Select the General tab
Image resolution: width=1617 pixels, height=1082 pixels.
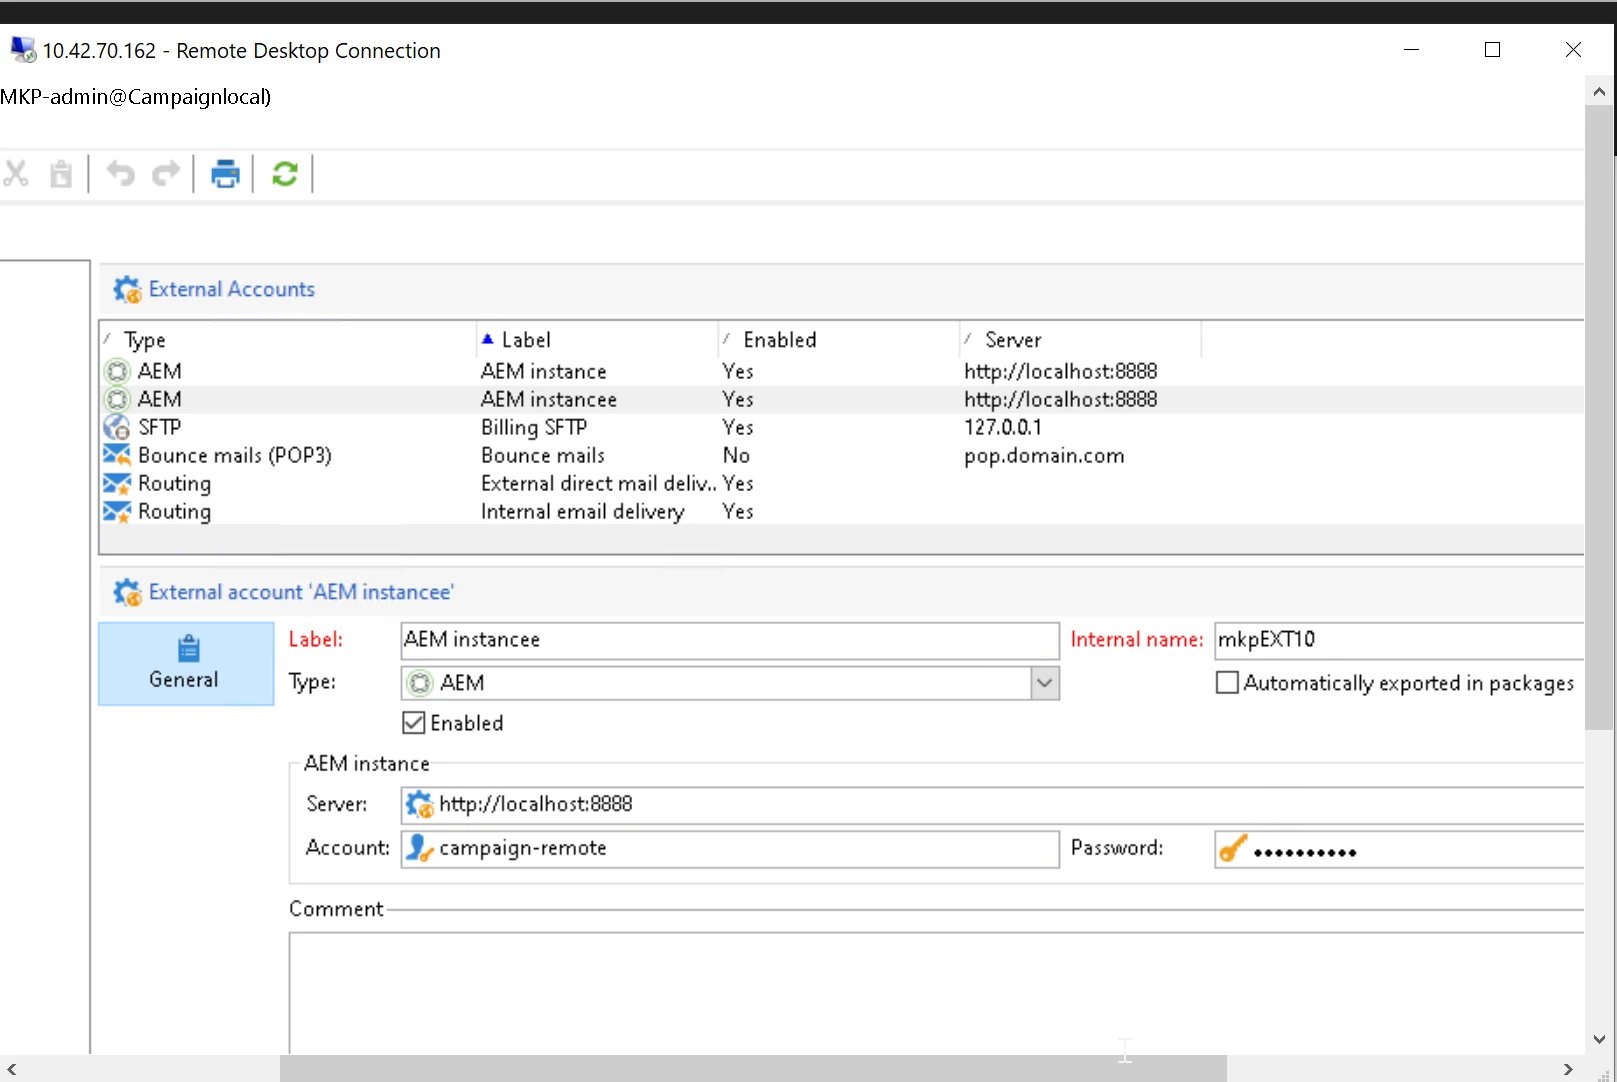[186, 664]
